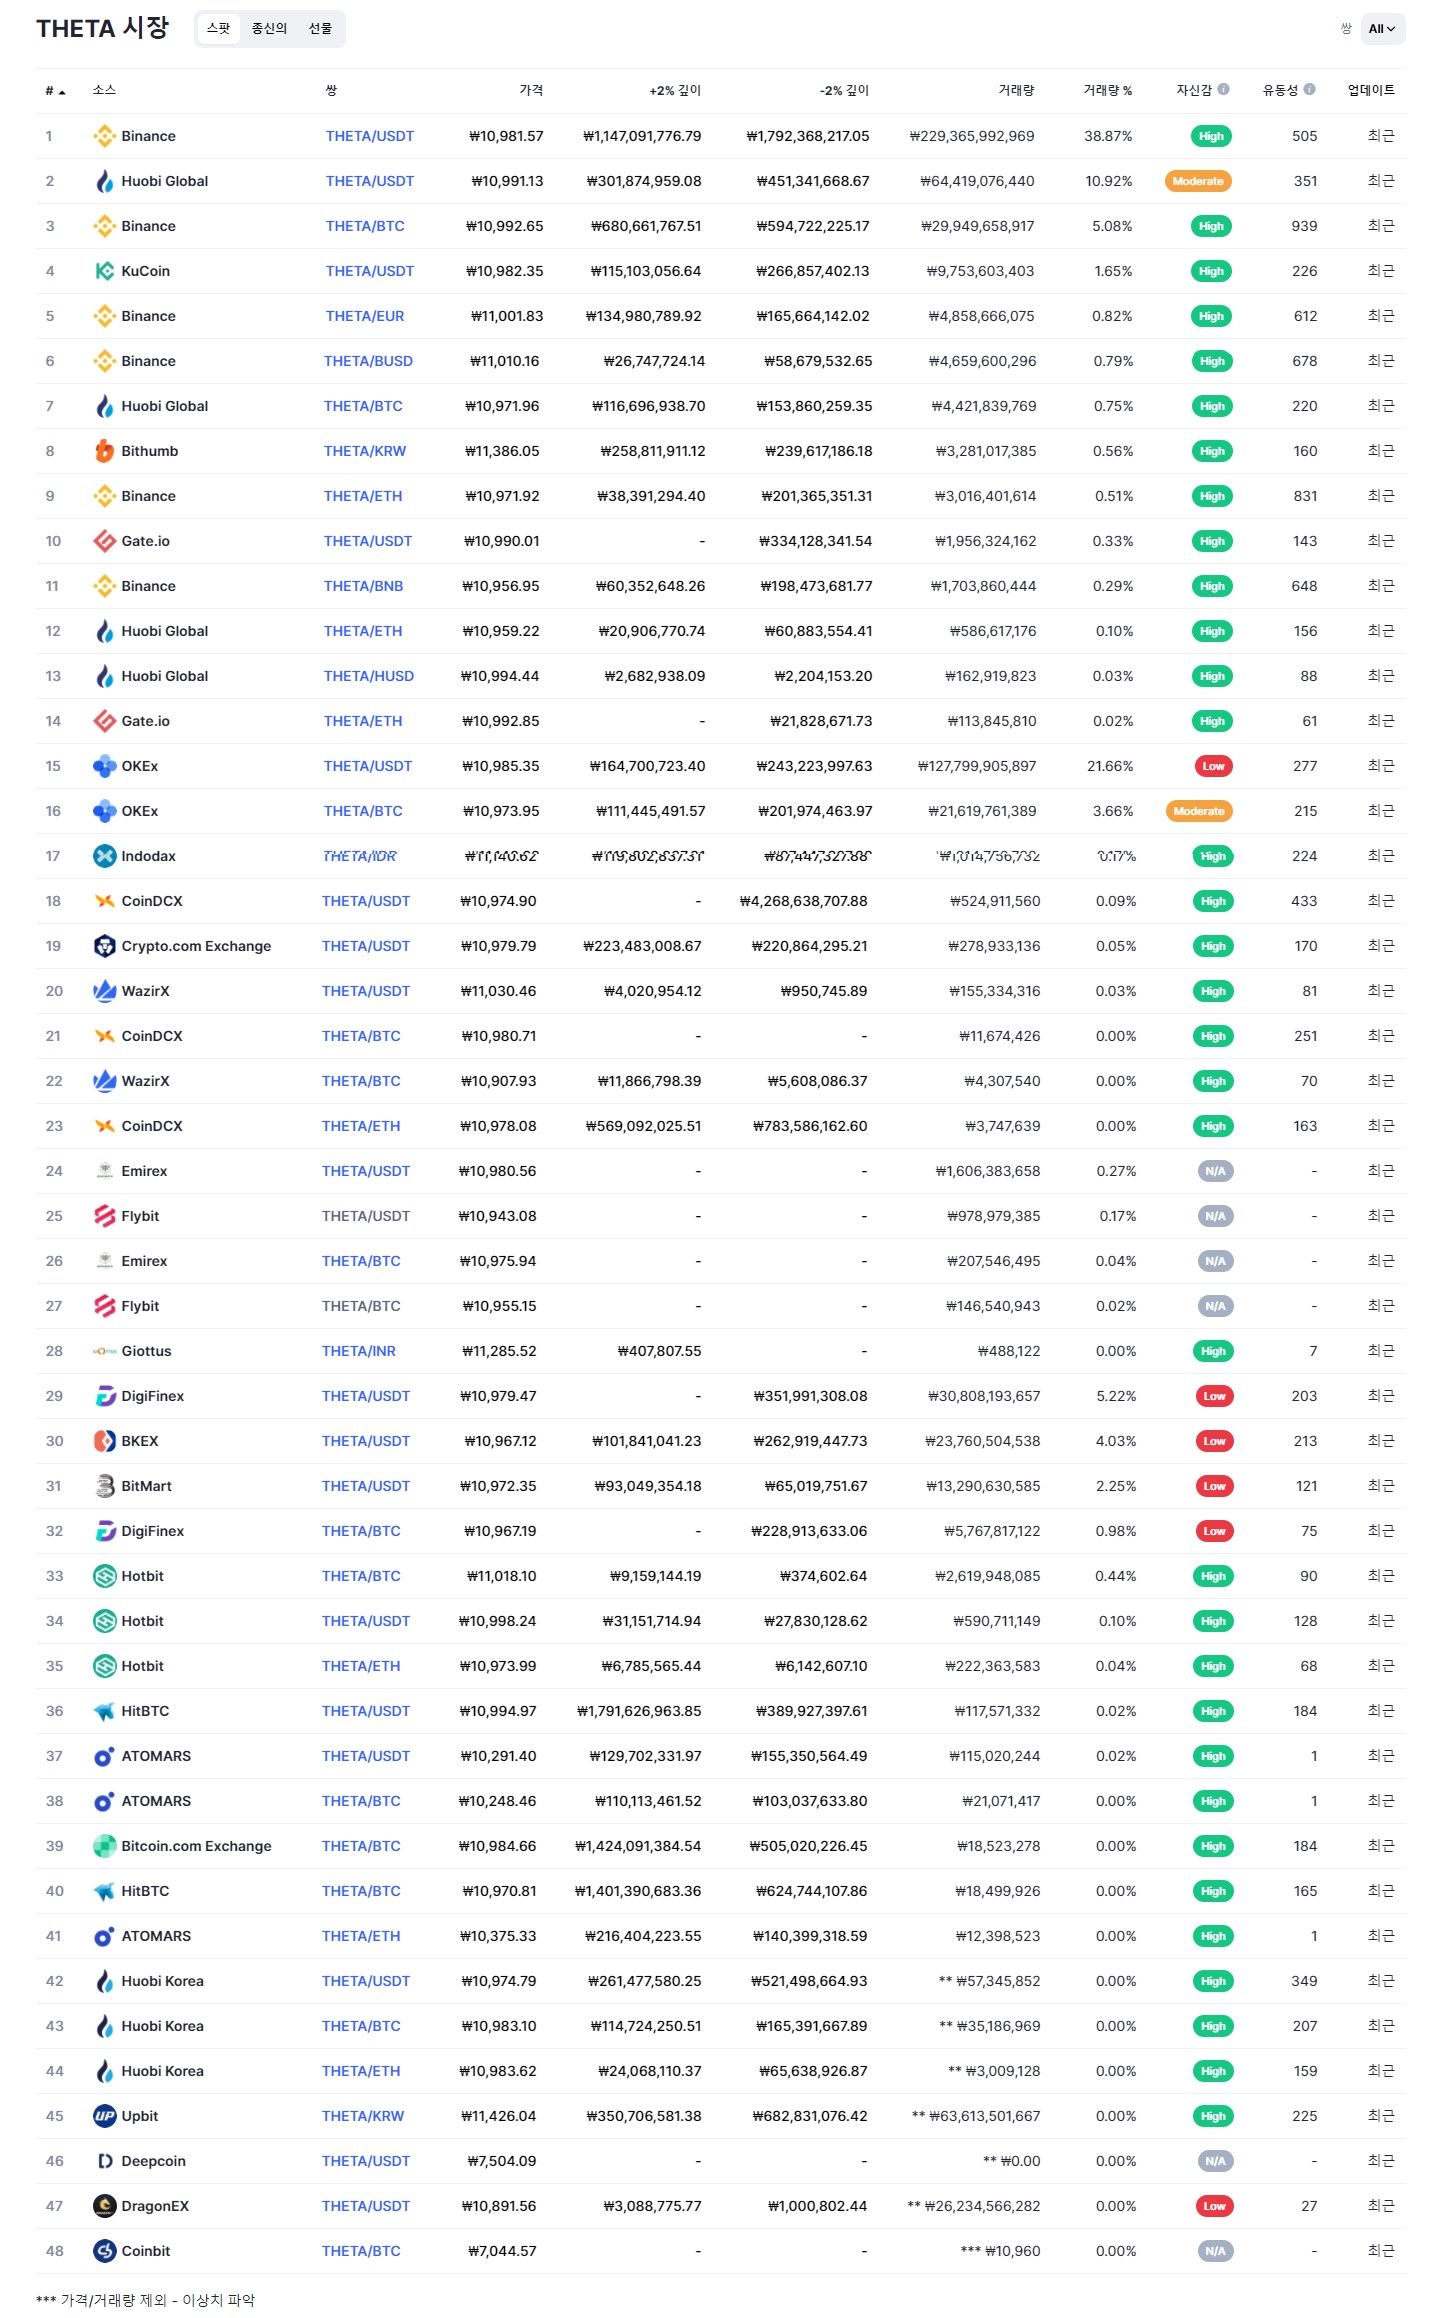Screen dimensions: 1432x2318
Task: Click the Deepcoin logo in row 46
Action: point(104,2161)
